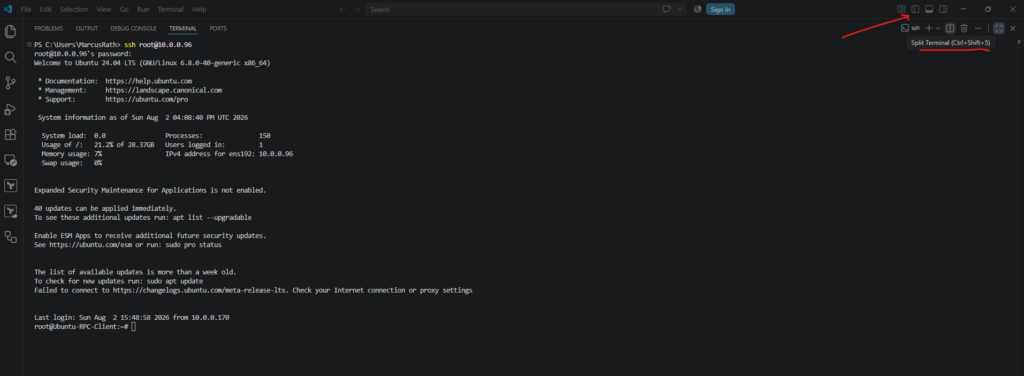The image size is (1024, 376).
Task: Open the Source Control view
Action: click(x=10, y=83)
